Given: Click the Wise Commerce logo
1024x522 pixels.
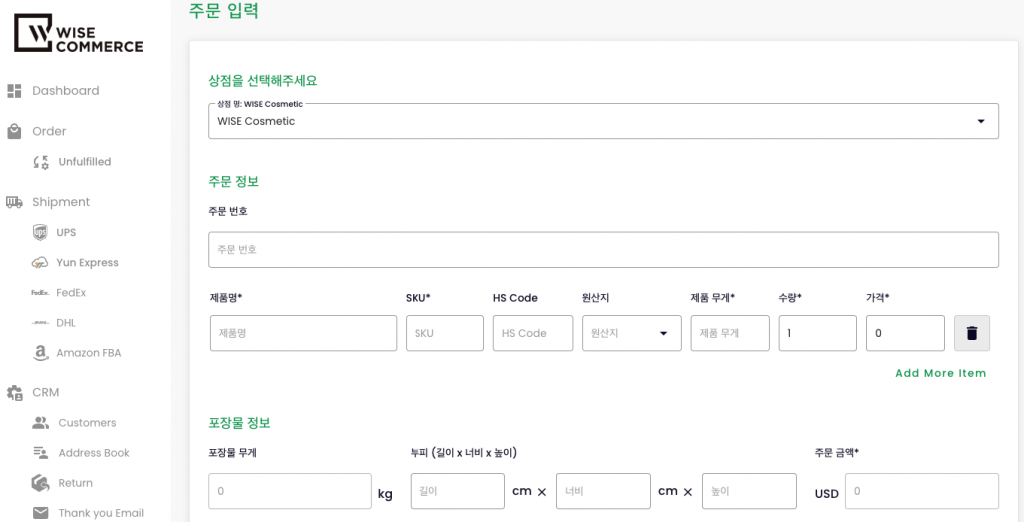Looking at the screenshot, I should 78,34.
